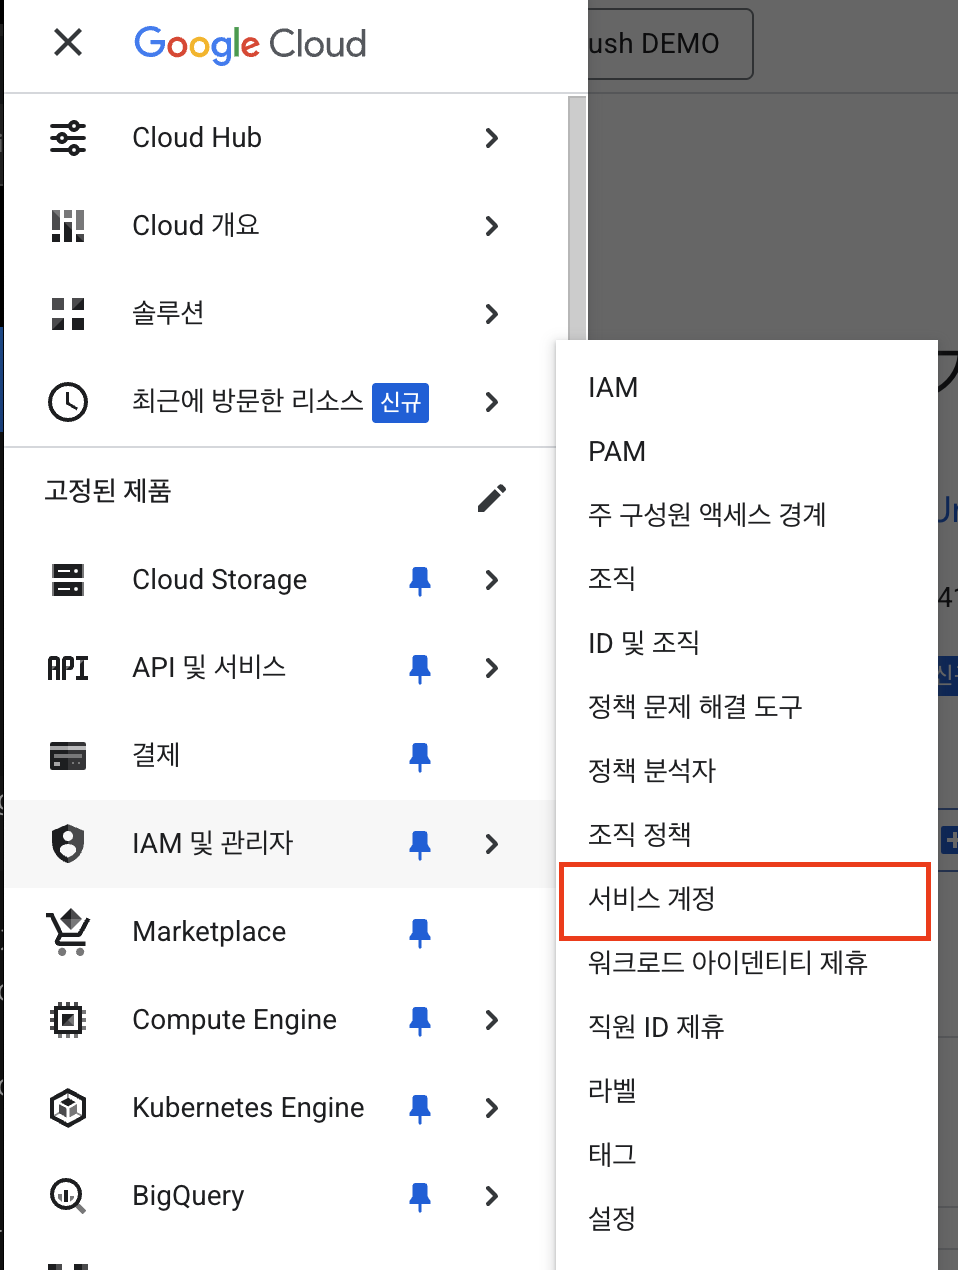Unpin BigQuery from pinned products

coord(420,1197)
